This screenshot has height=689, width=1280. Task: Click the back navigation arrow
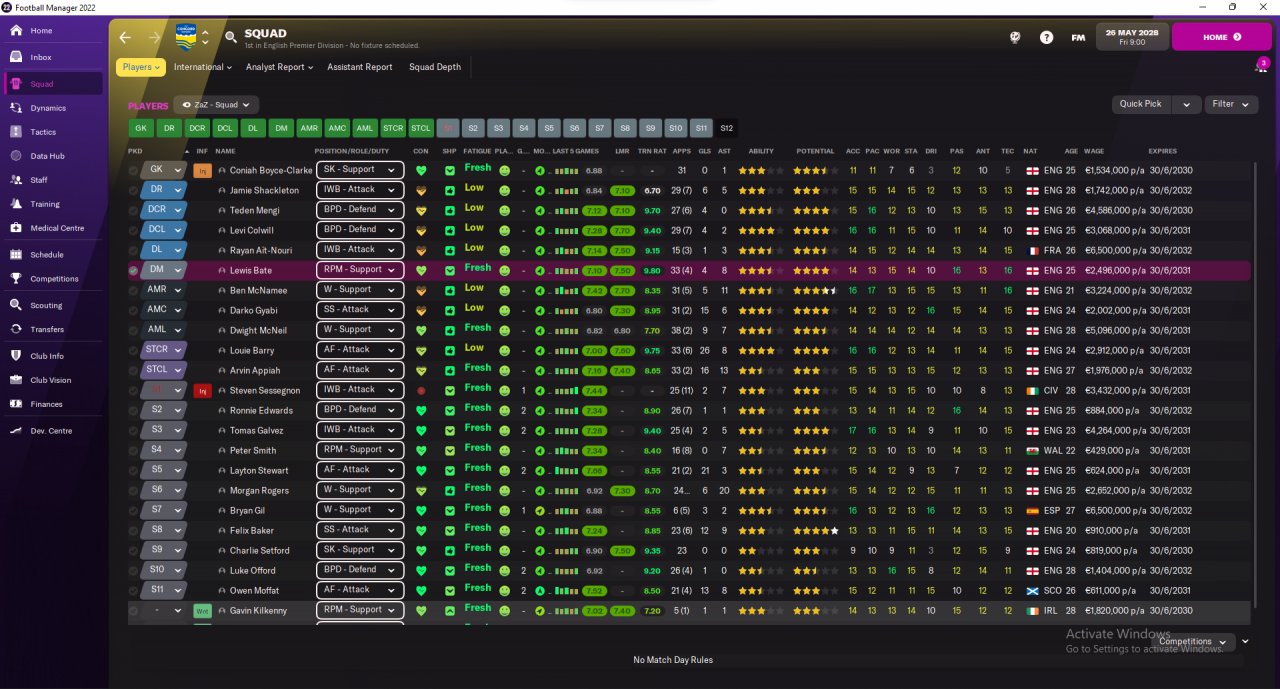tap(125, 37)
